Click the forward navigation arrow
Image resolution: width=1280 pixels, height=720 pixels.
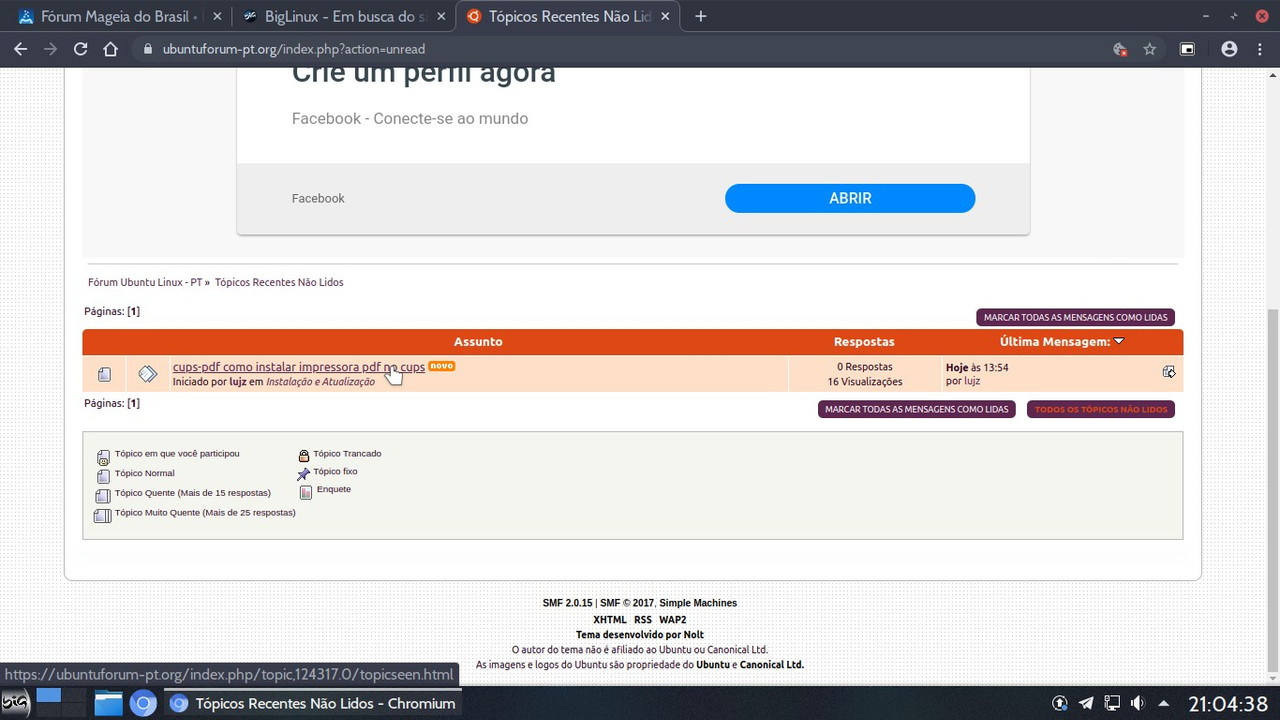coord(50,49)
